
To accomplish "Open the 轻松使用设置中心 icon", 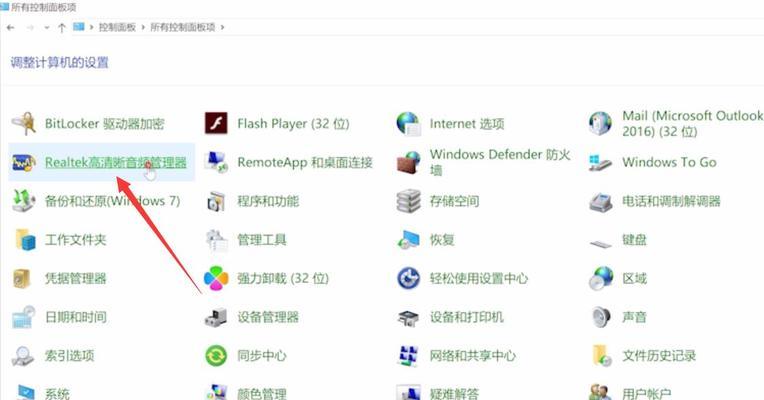I will coord(408,278).
